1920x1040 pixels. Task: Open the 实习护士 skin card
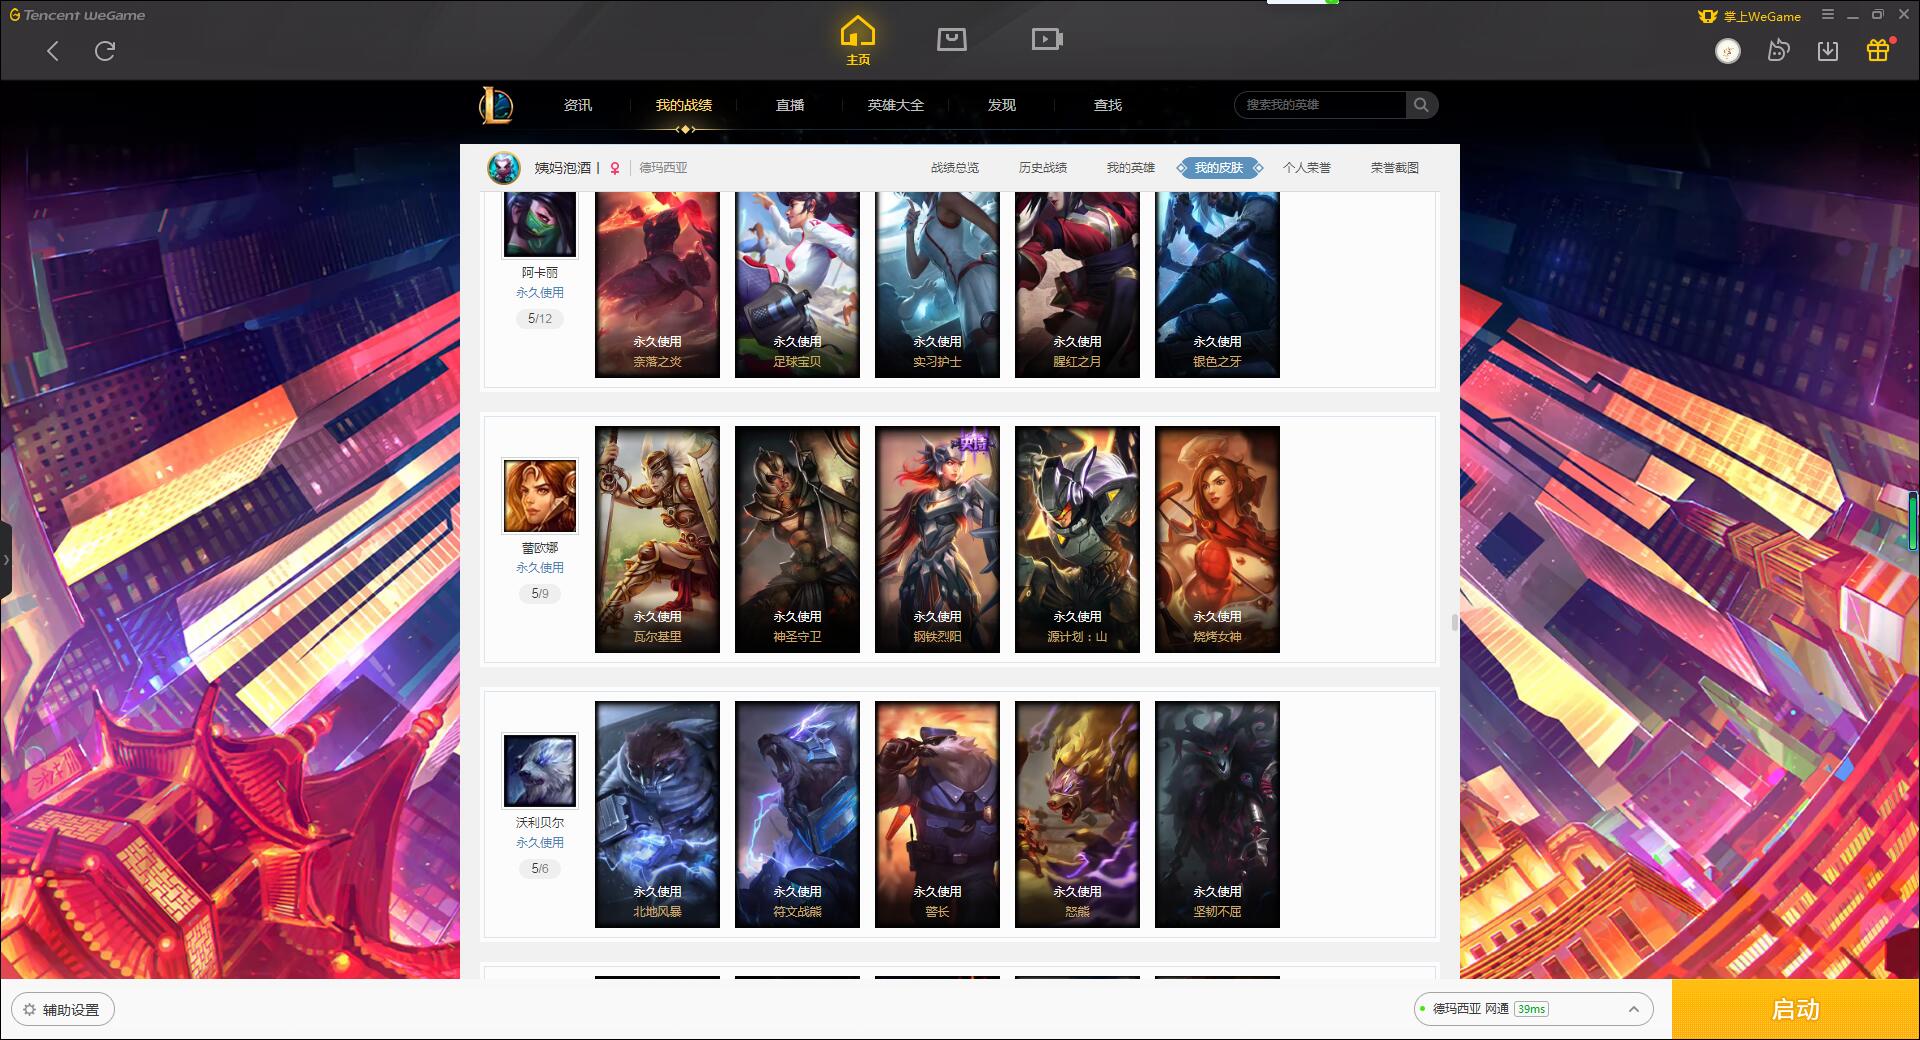937,284
